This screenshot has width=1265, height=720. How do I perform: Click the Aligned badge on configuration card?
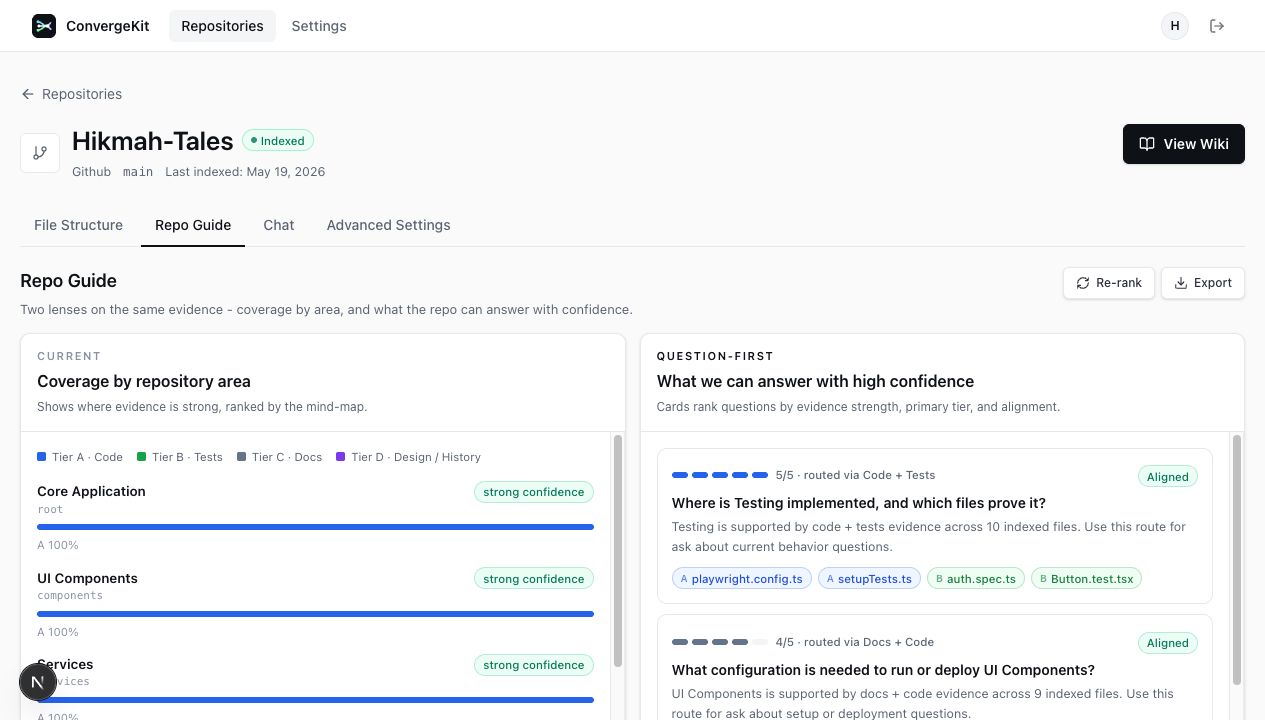coord(1168,643)
